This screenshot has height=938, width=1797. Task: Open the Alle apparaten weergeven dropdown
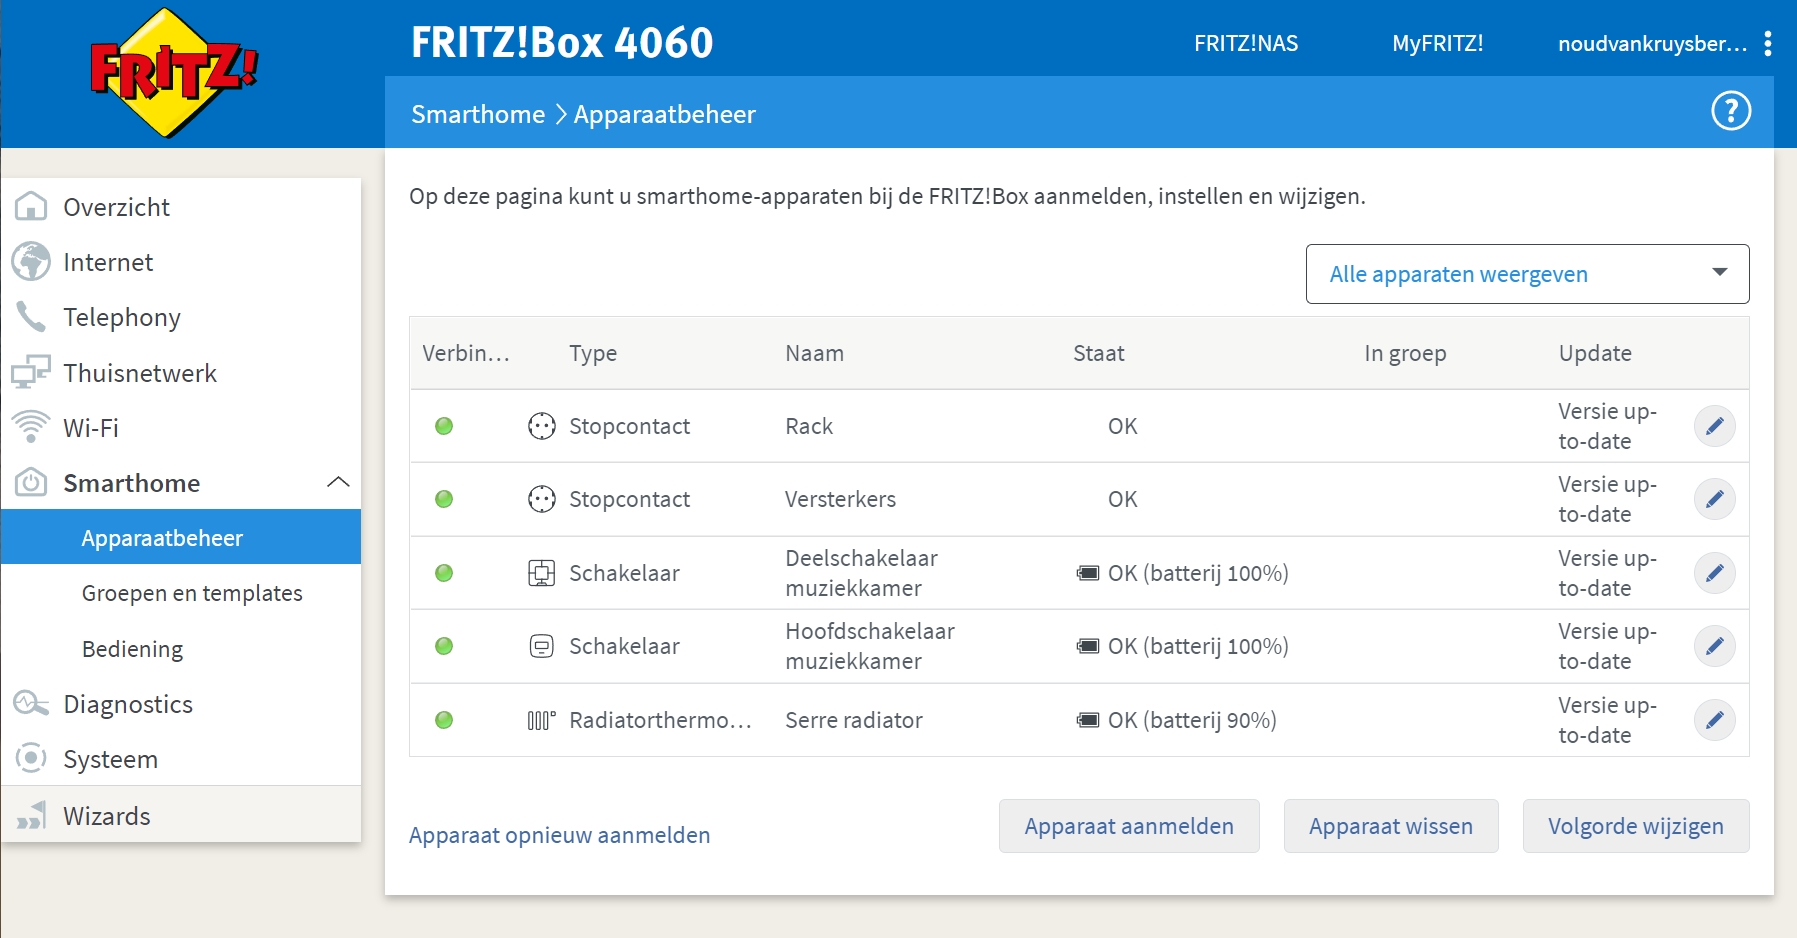point(1527,273)
